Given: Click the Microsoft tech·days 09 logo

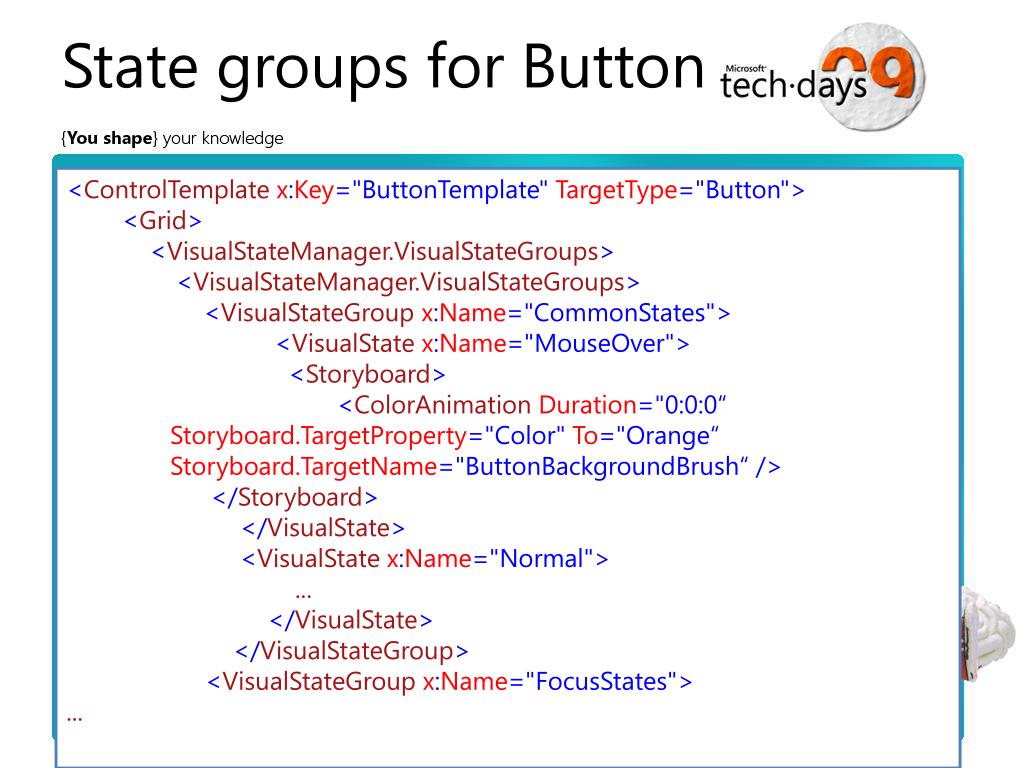Looking at the screenshot, I should click(823, 76).
